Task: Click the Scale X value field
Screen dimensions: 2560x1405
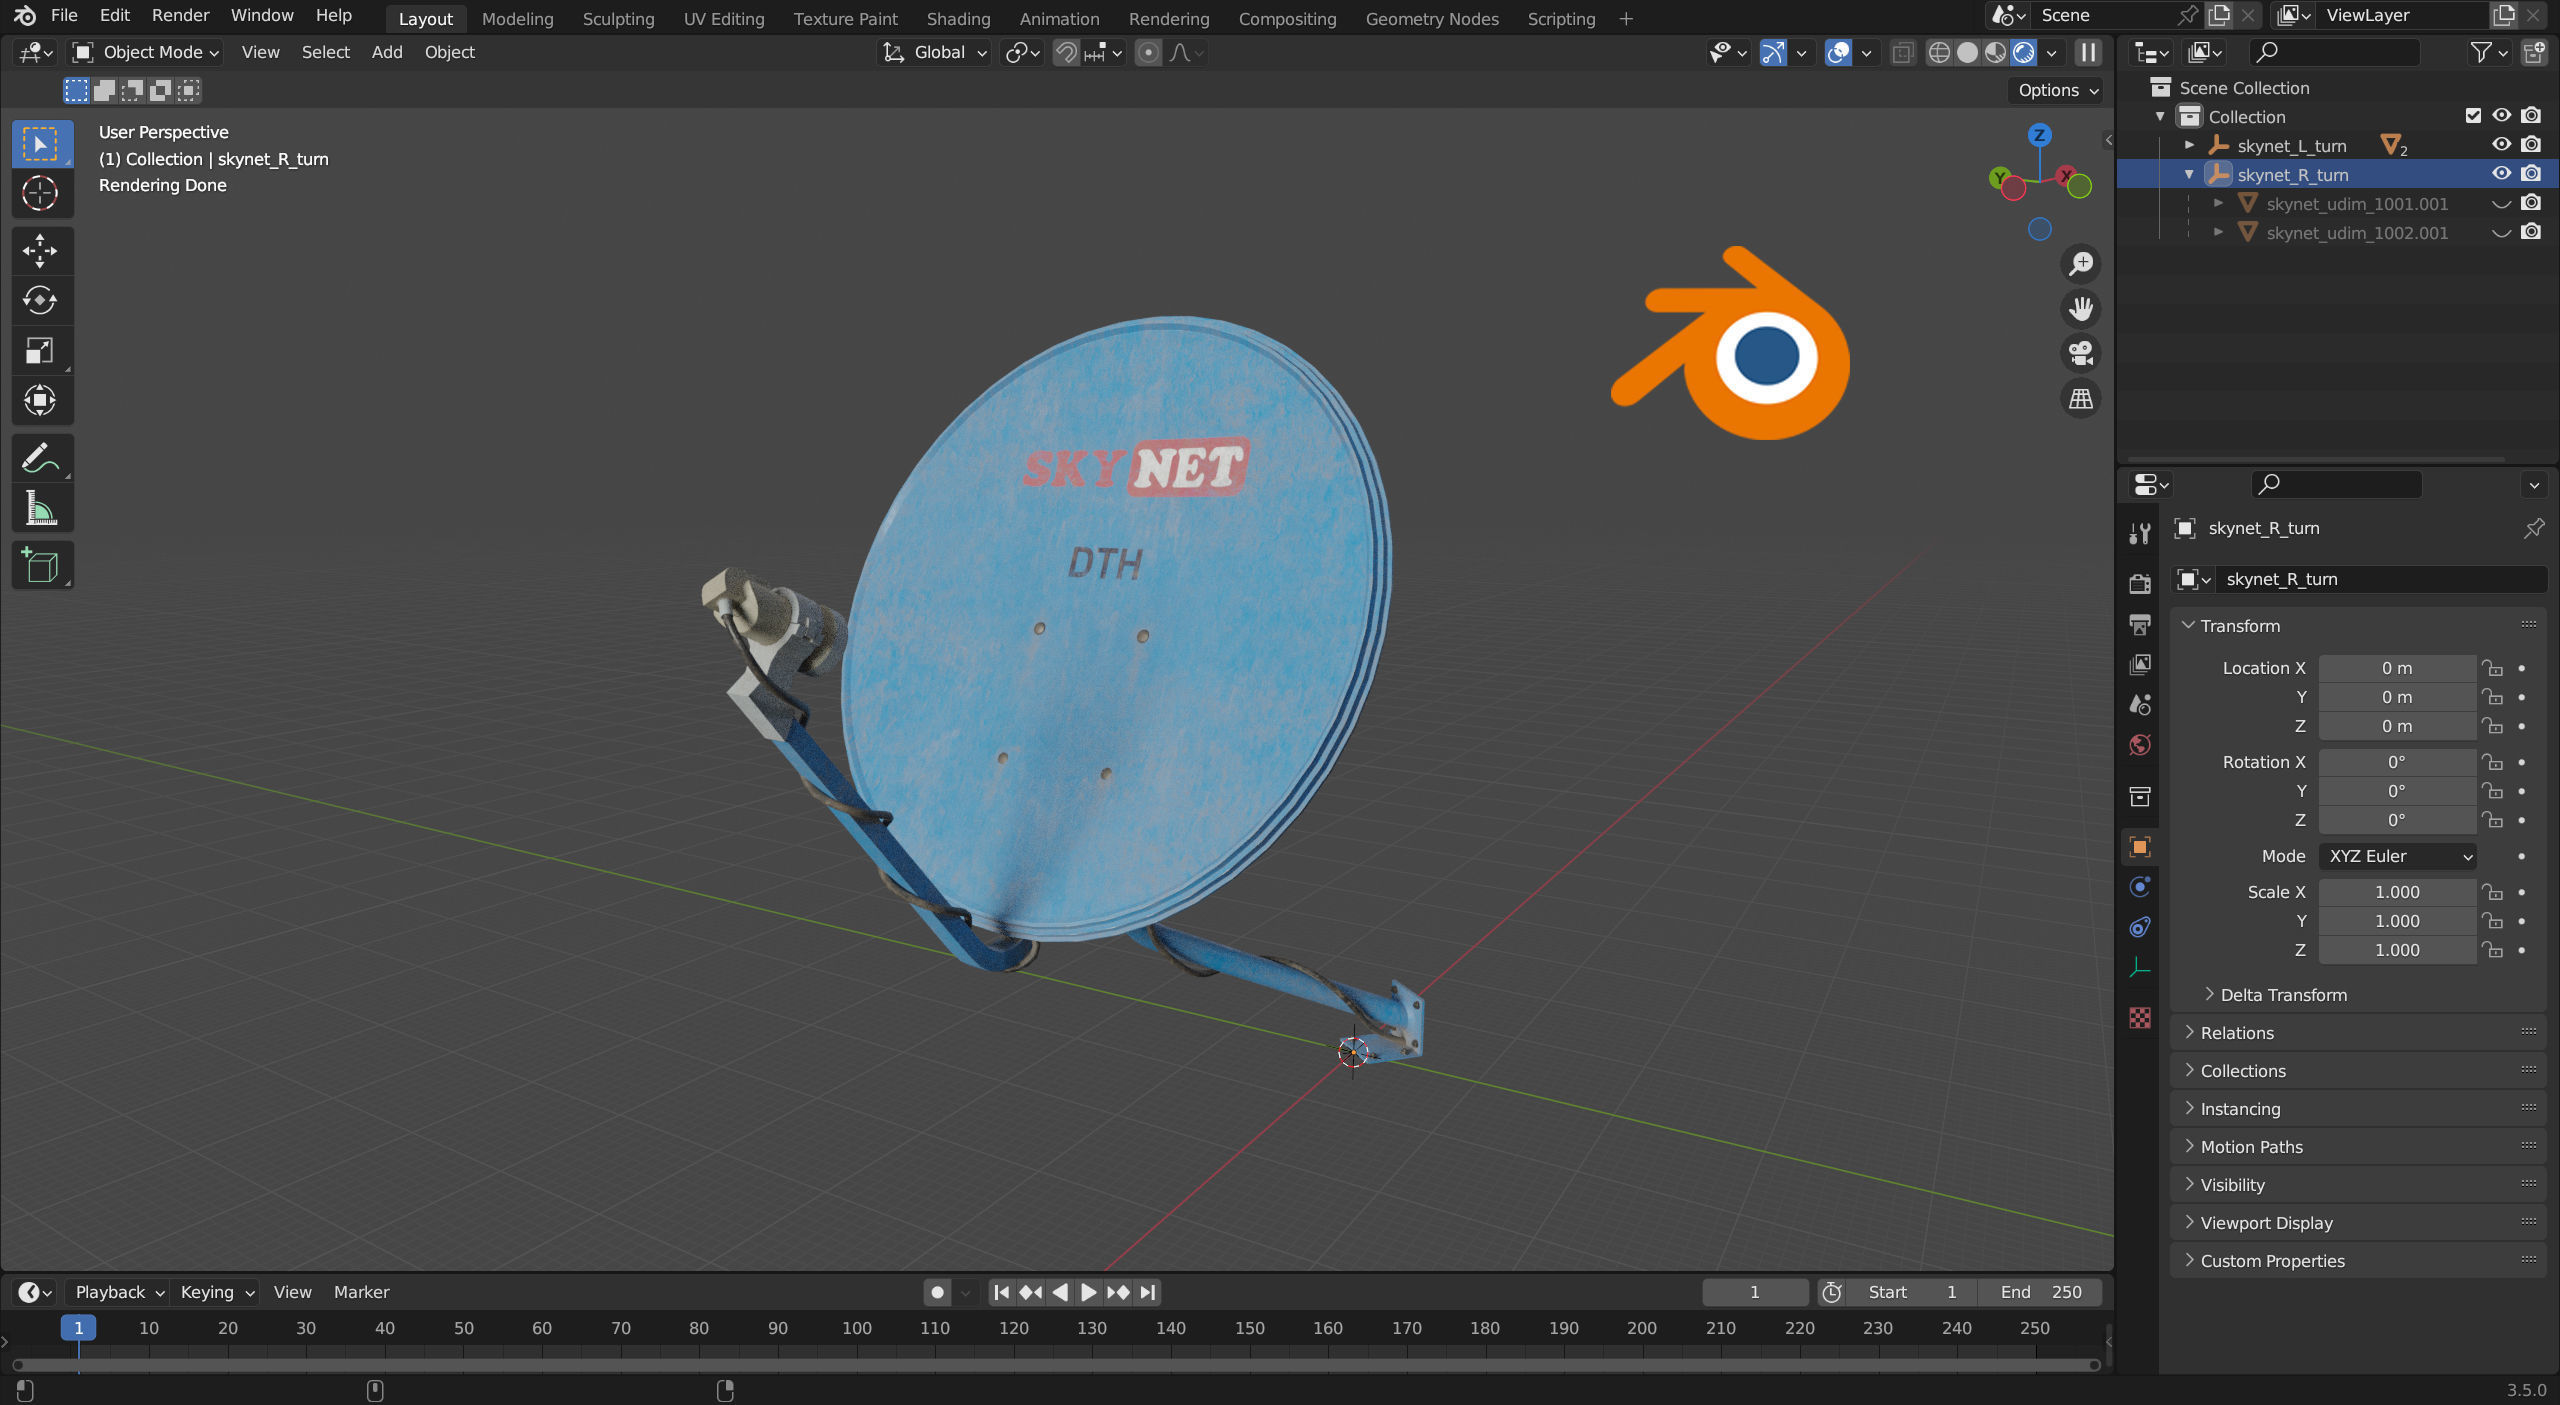Action: (2397, 892)
